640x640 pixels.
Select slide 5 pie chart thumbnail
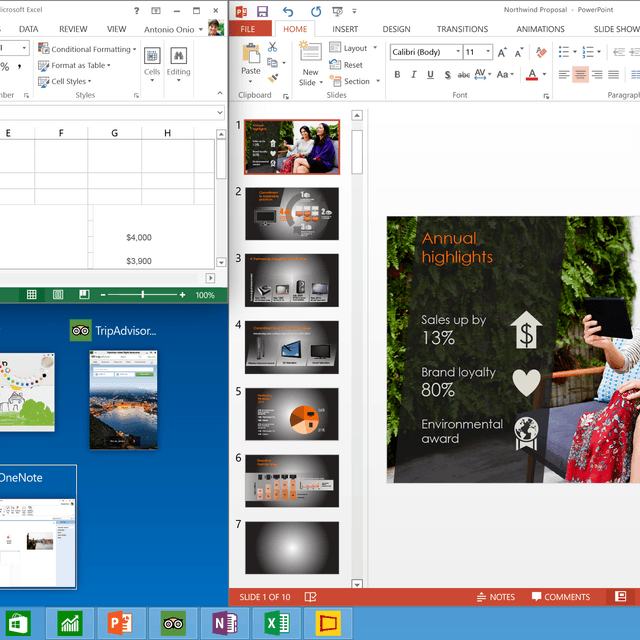292,414
